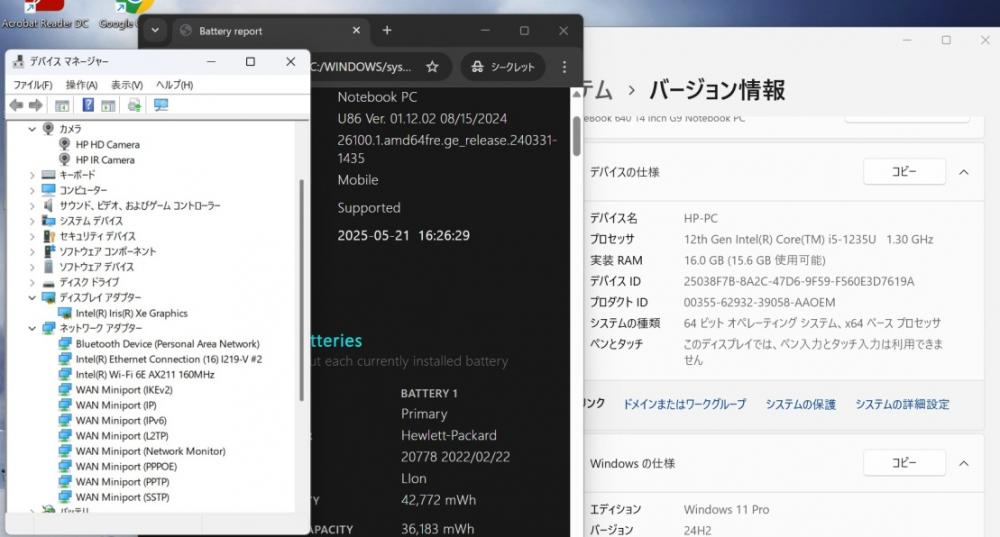Click the browser address bar
The width and height of the screenshot is (1000, 537).
[362, 66]
